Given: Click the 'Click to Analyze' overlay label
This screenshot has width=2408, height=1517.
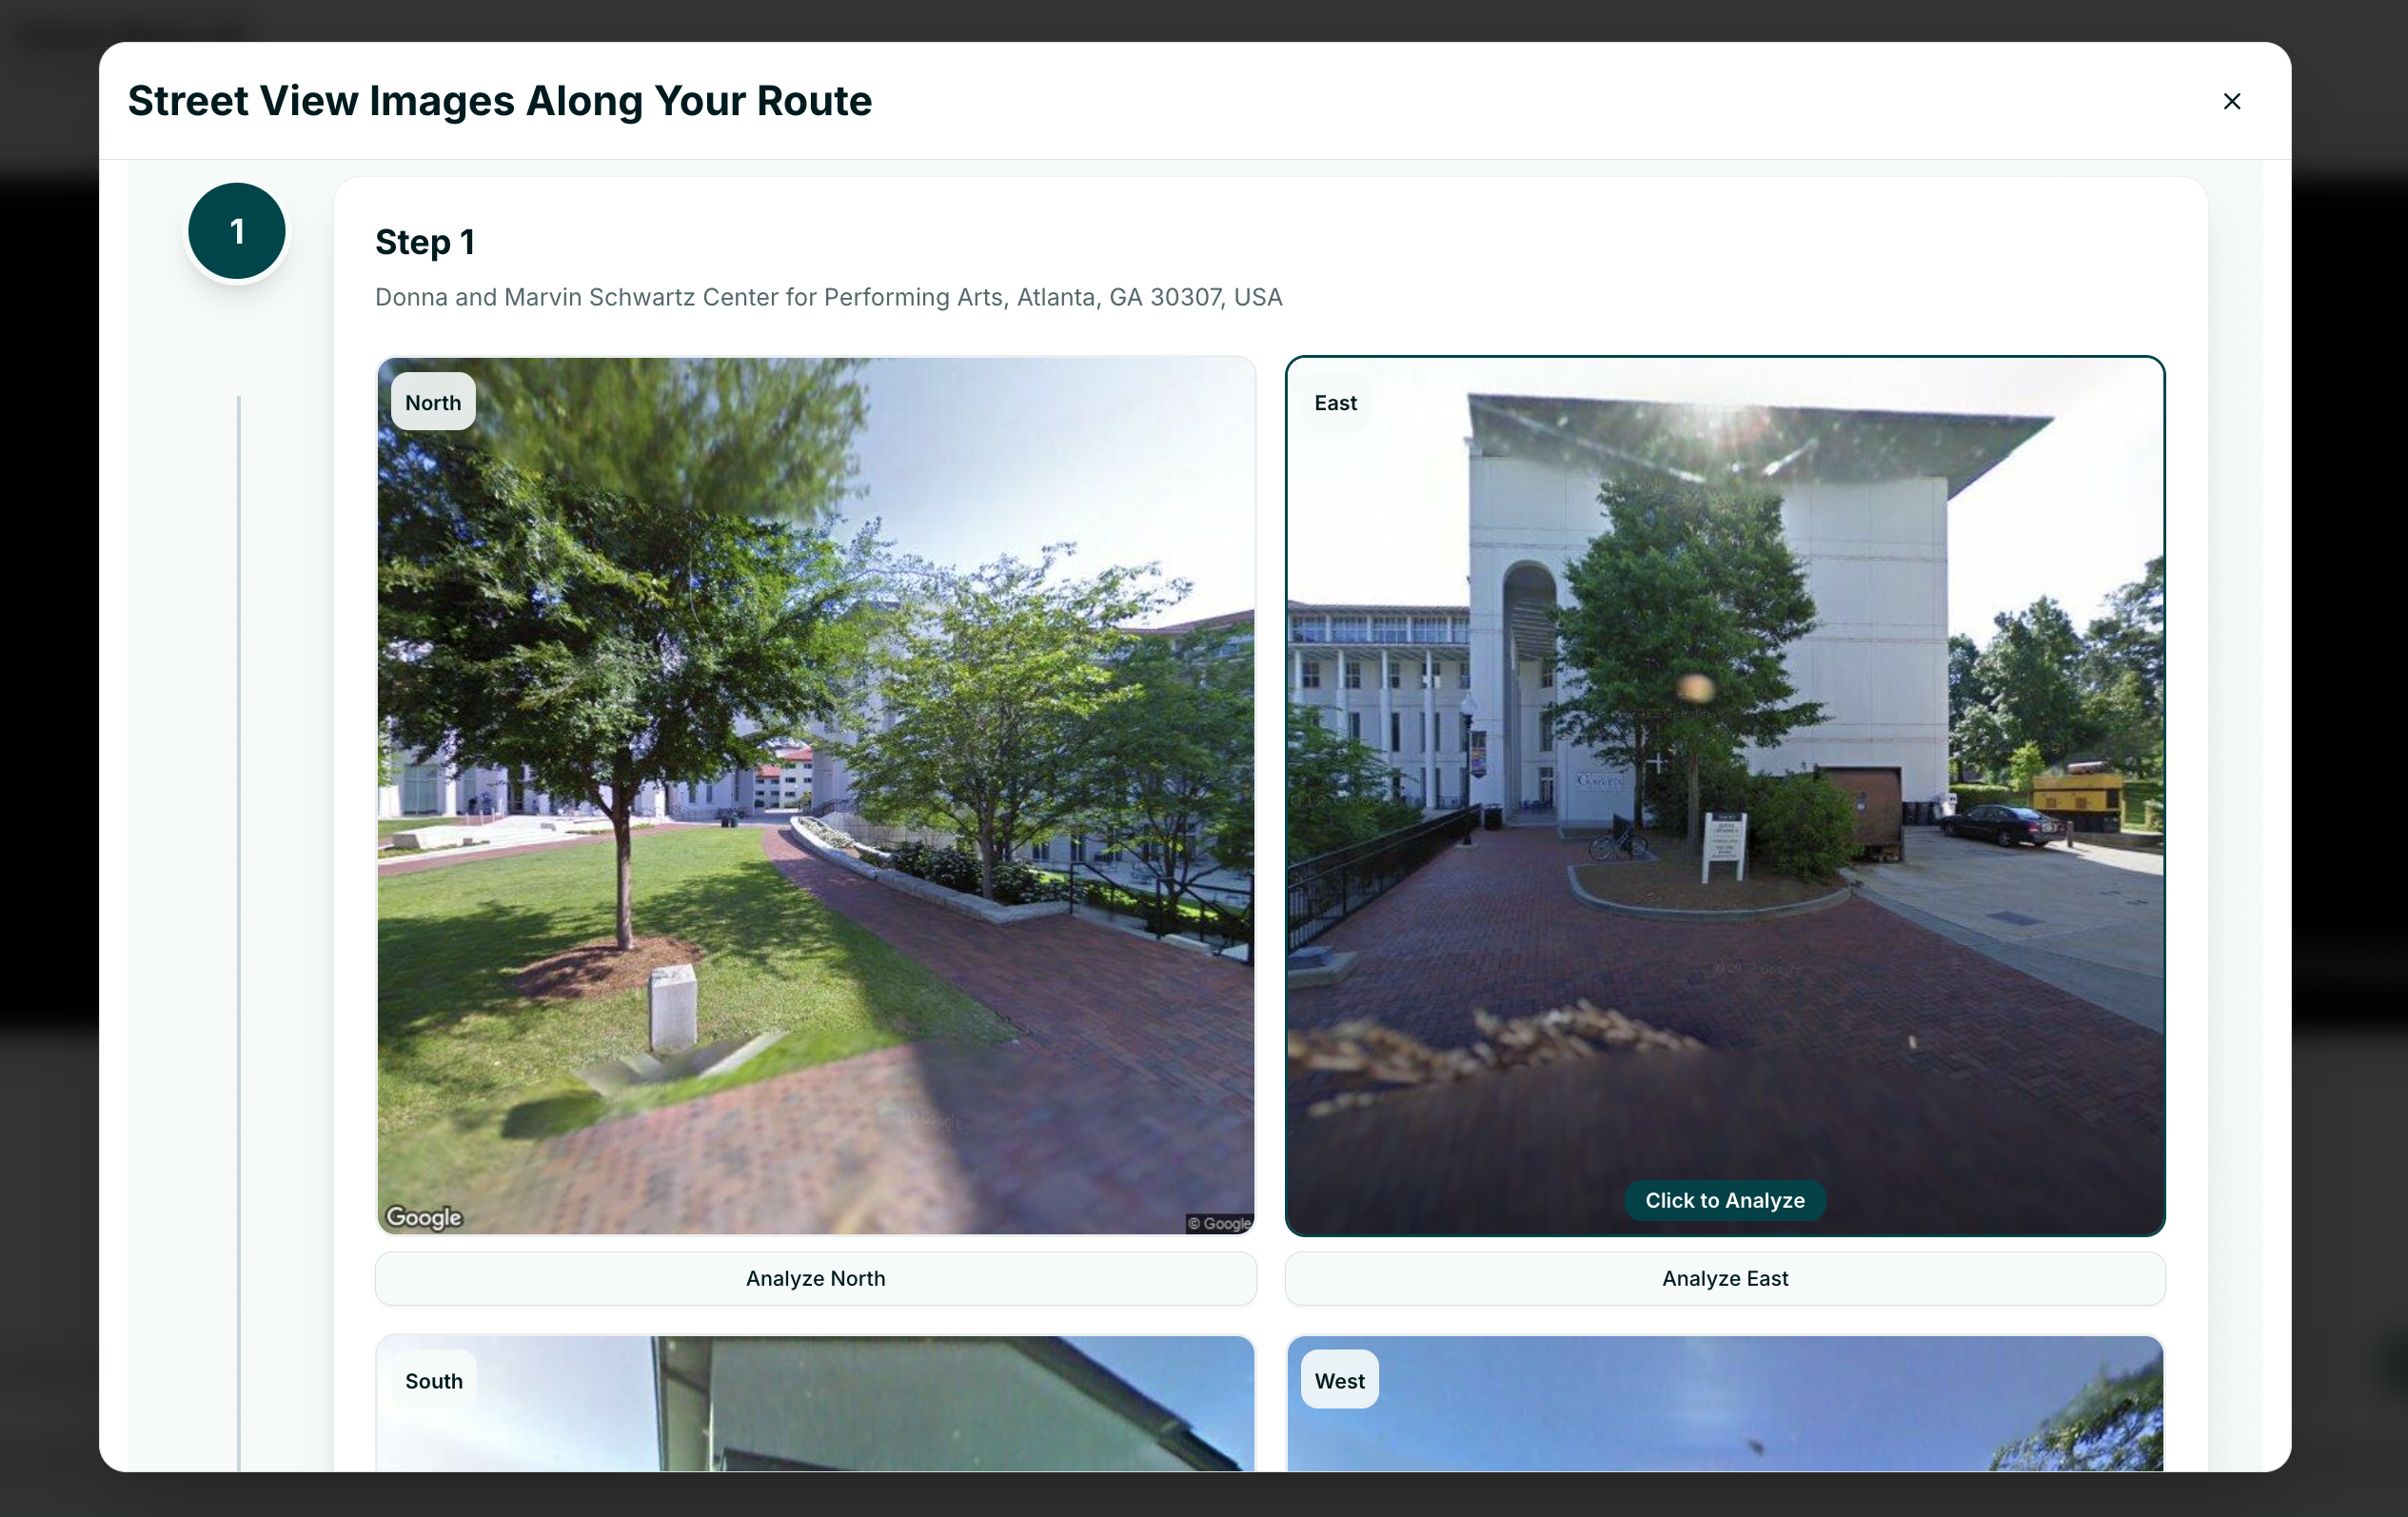Looking at the screenshot, I should pyautogui.click(x=1724, y=1200).
